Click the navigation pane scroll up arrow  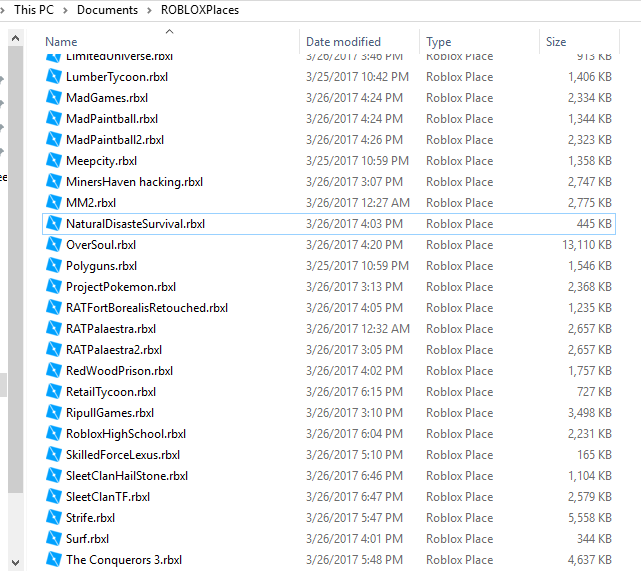point(16,38)
